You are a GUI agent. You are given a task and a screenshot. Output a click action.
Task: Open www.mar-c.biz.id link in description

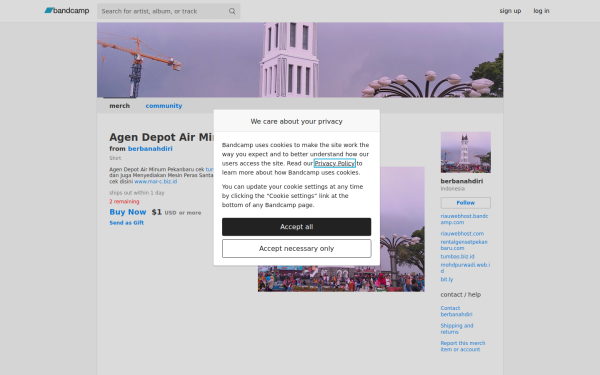point(155,181)
